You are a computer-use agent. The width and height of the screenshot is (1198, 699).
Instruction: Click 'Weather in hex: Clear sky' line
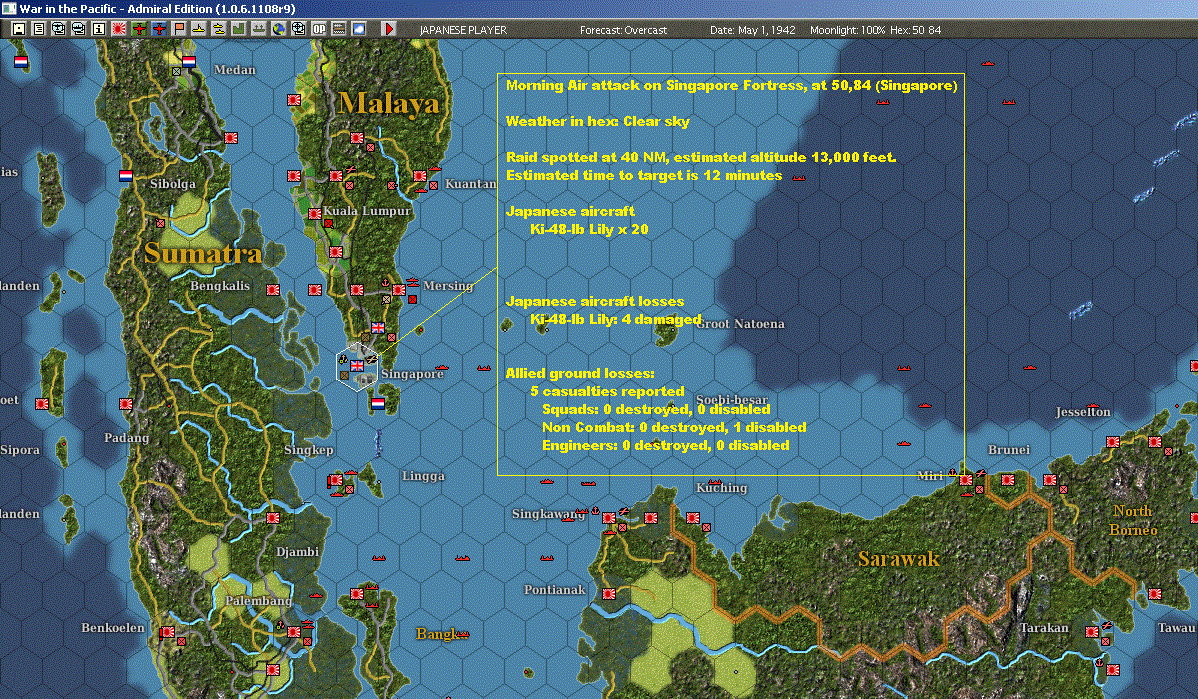click(x=597, y=121)
